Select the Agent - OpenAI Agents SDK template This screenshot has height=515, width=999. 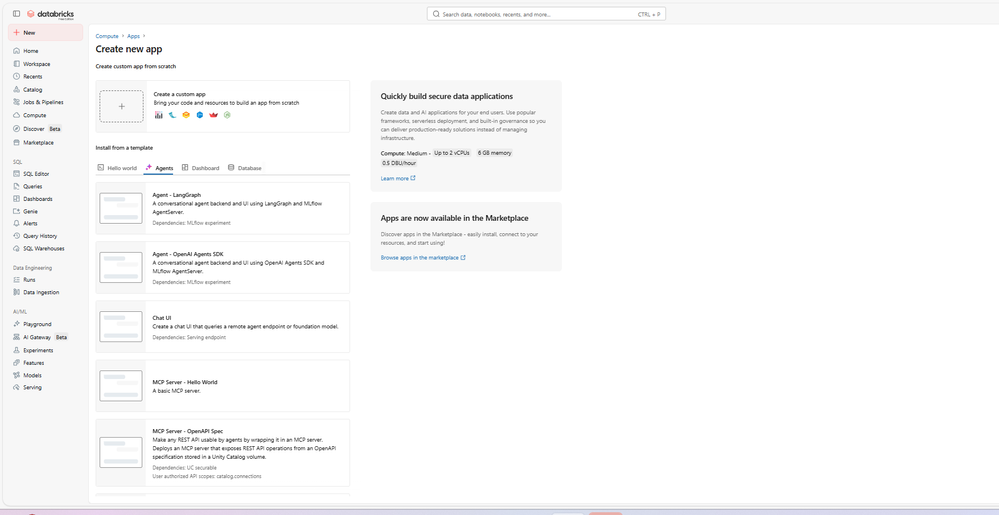(222, 268)
